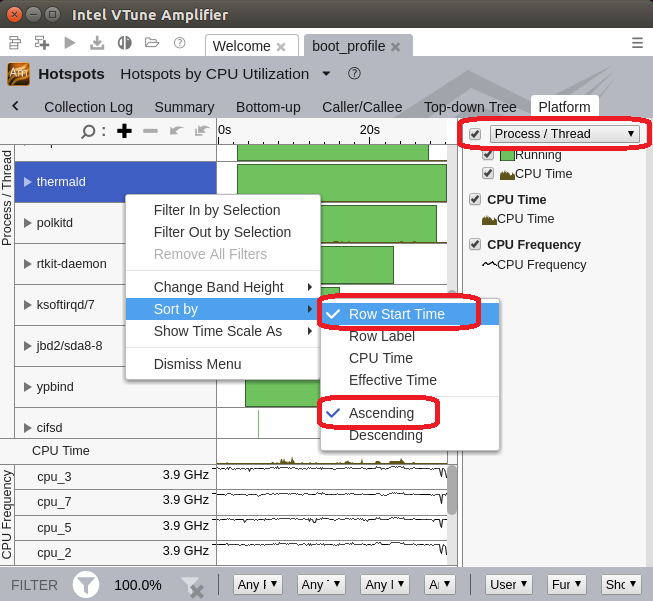Close the boot_profile tab with its X
653x601 pixels.
click(395, 47)
